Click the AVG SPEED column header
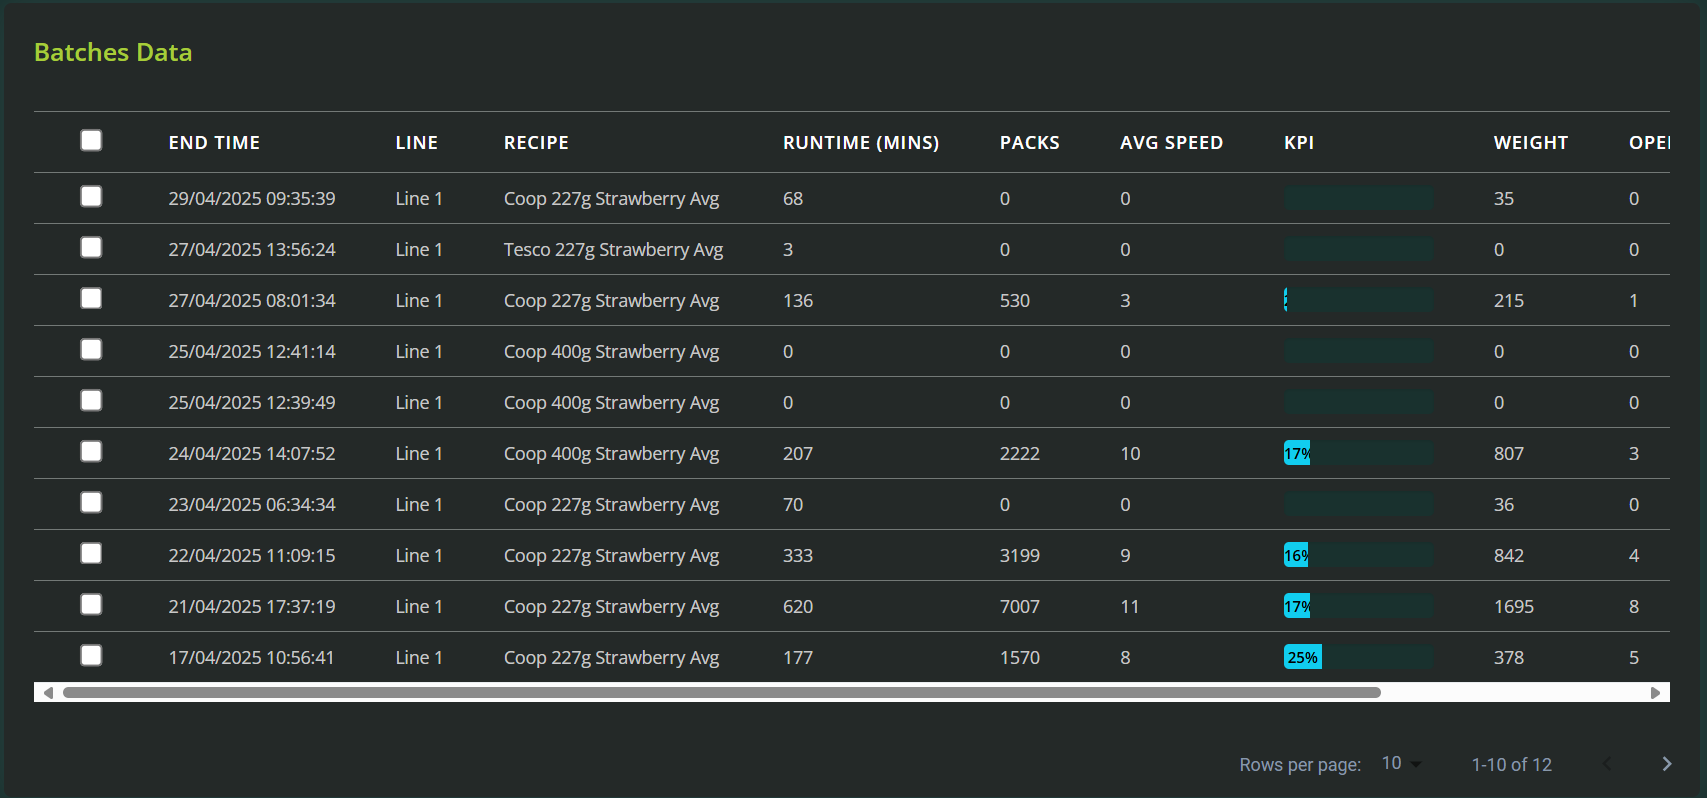 pyautogui.click(x=1171, y=143)
